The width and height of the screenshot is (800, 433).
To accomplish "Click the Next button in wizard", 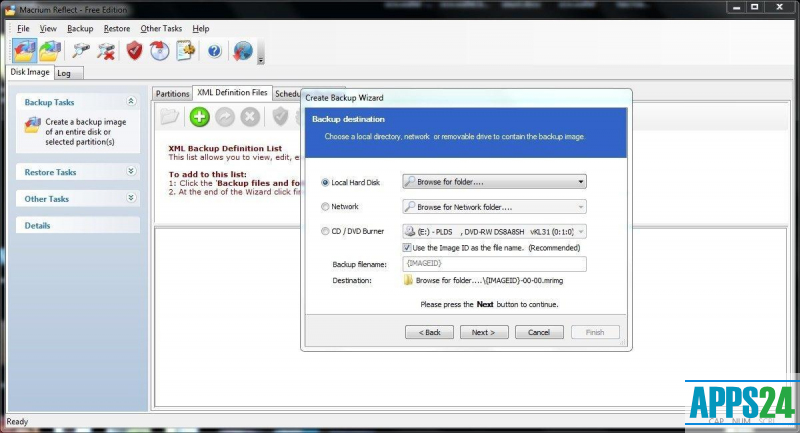I will 484,332.
